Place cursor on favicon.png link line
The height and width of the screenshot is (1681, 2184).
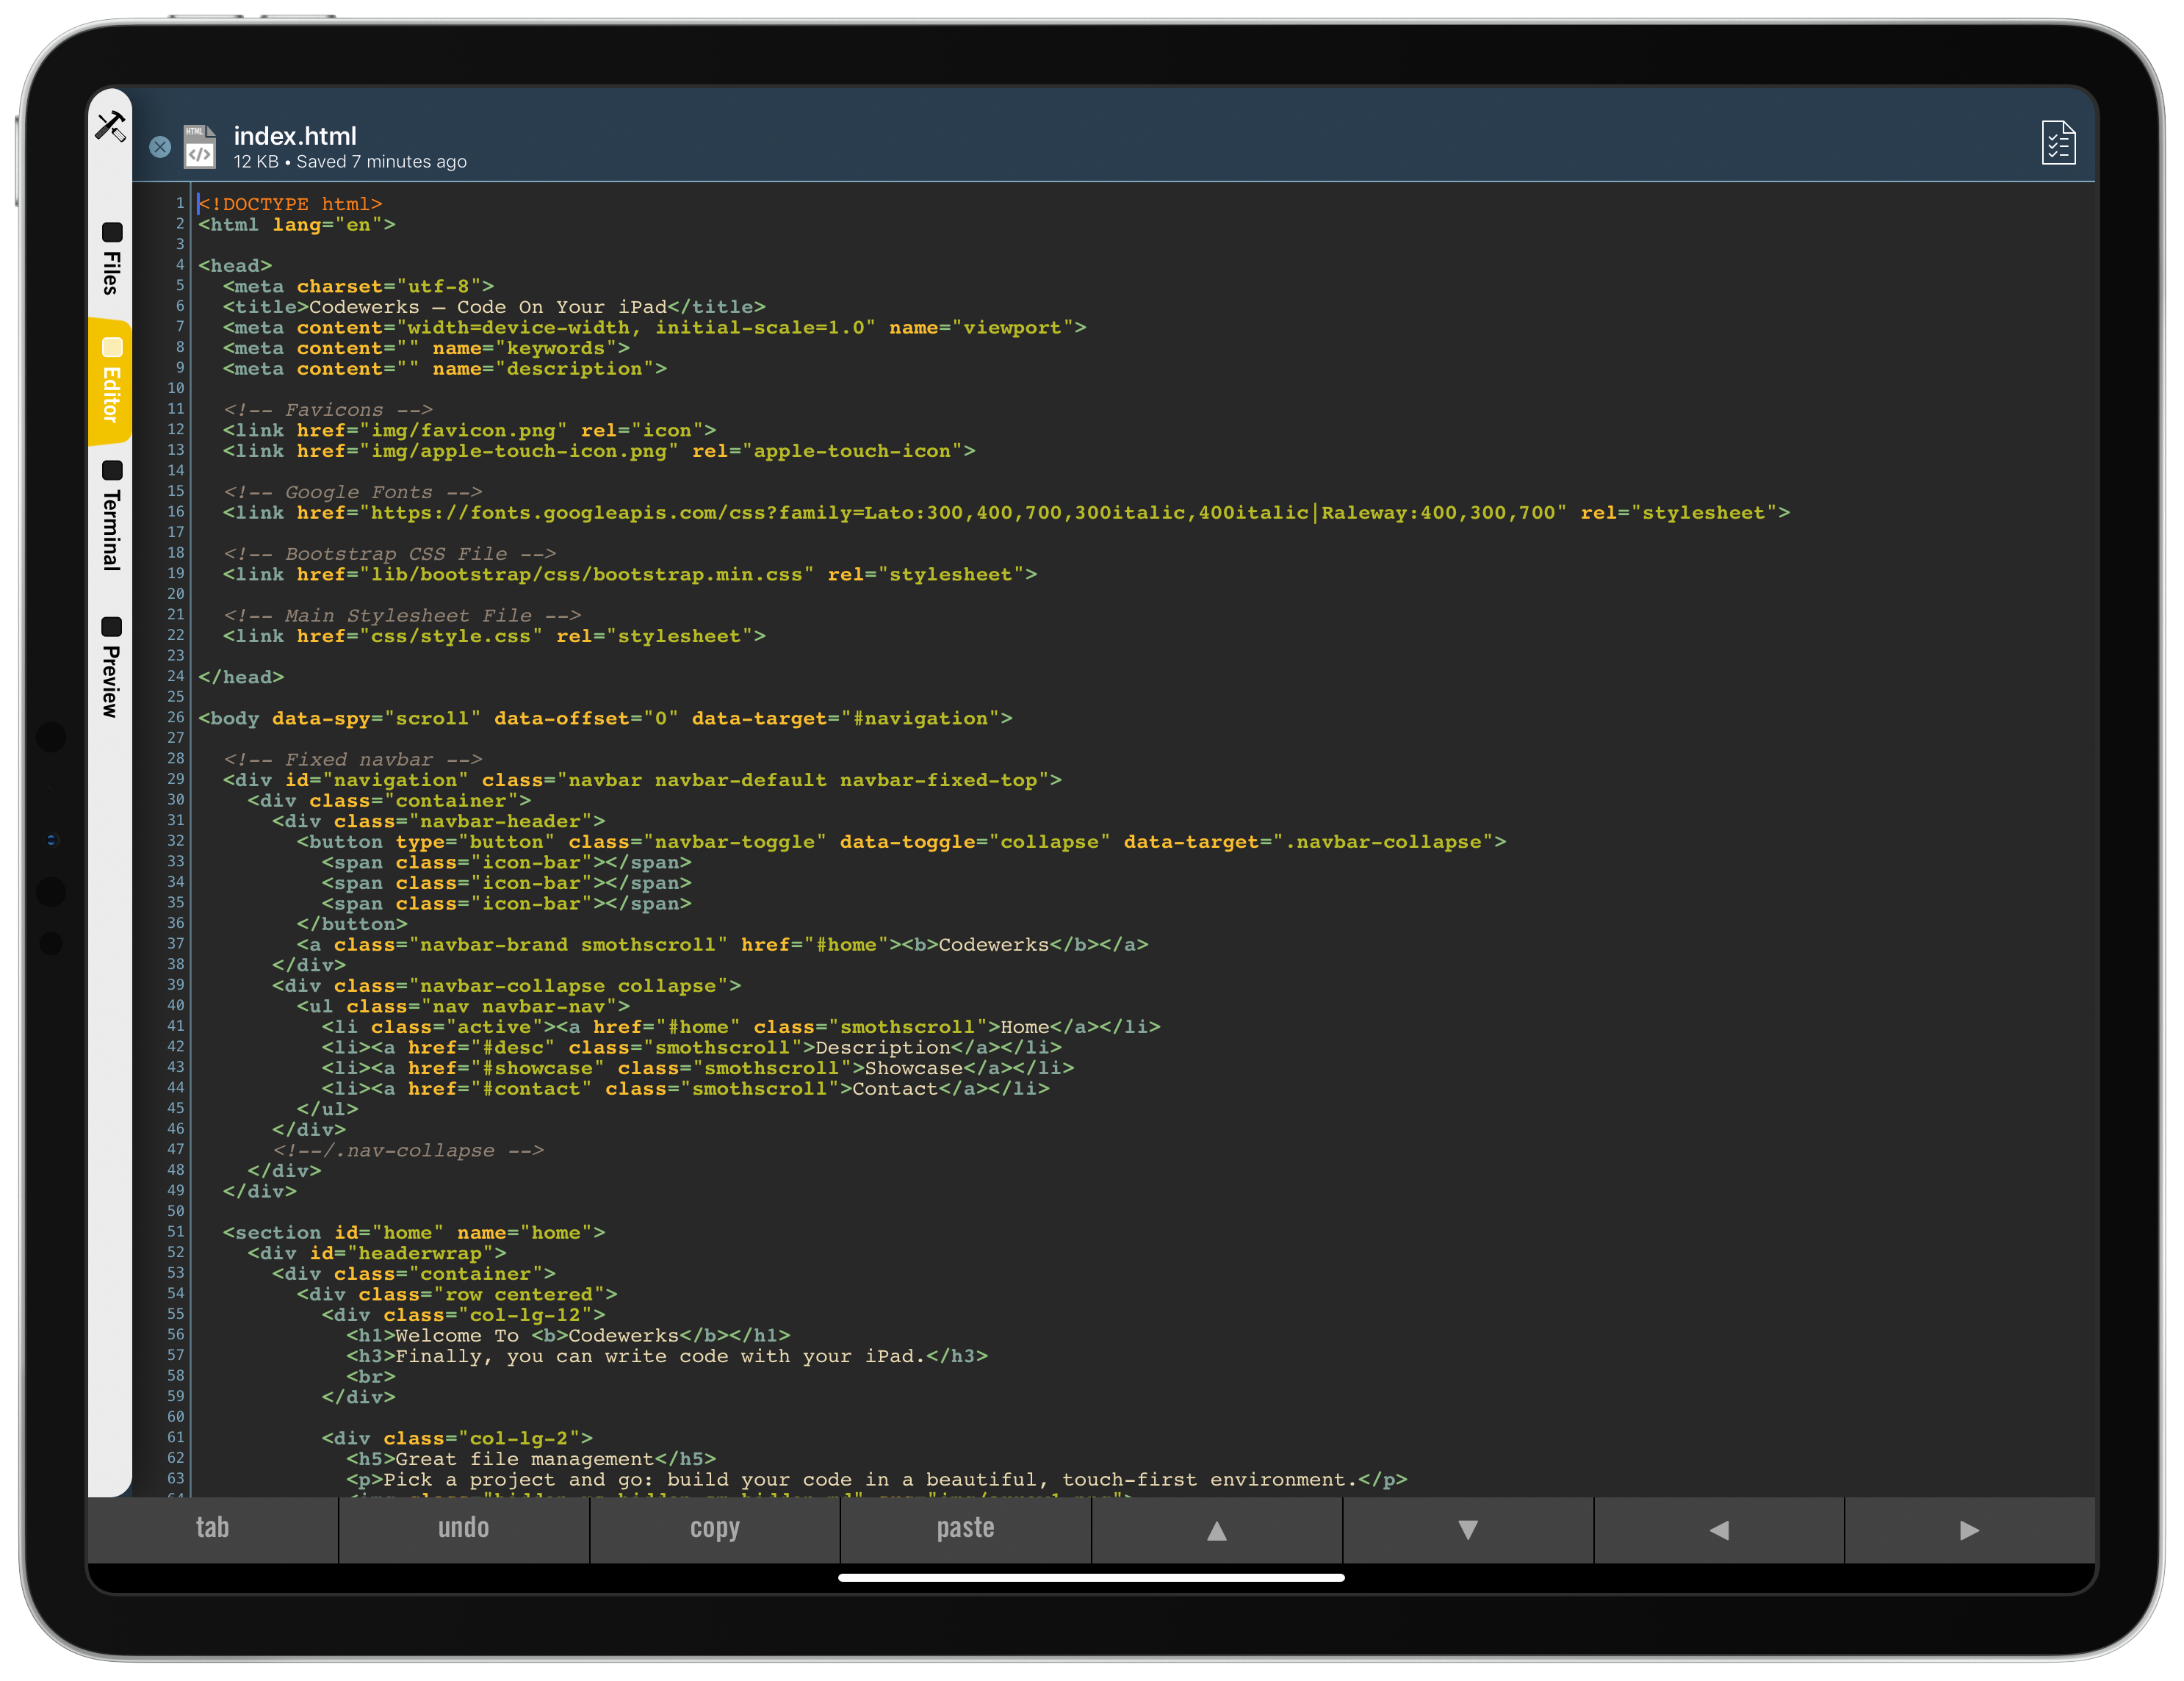pos(469,431)
